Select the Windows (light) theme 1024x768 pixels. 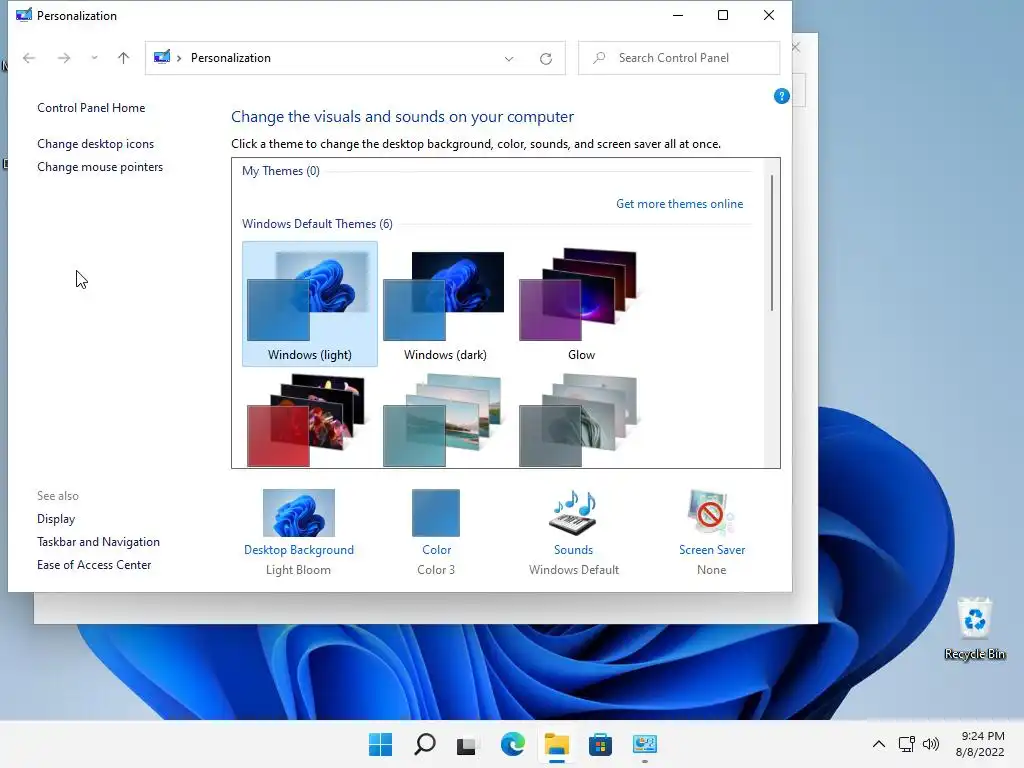tap(310, 304)
